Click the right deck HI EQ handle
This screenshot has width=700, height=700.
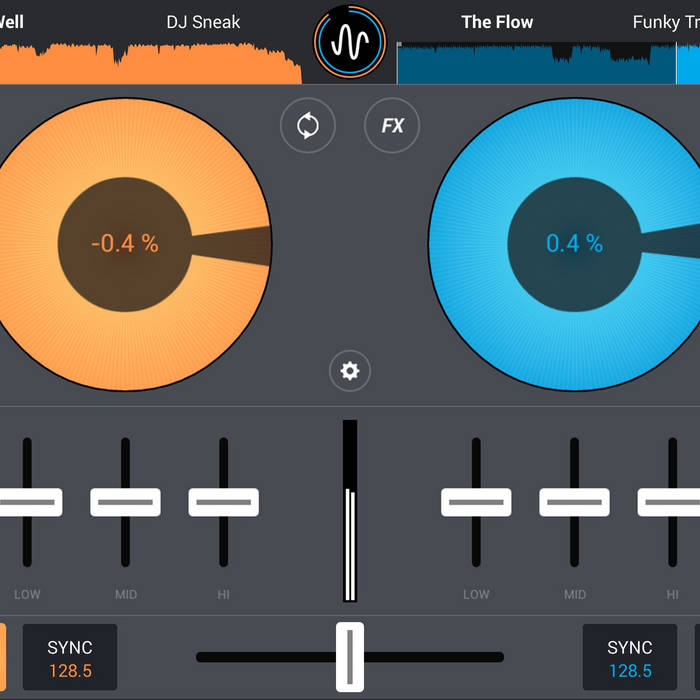(x=670, y=501)
